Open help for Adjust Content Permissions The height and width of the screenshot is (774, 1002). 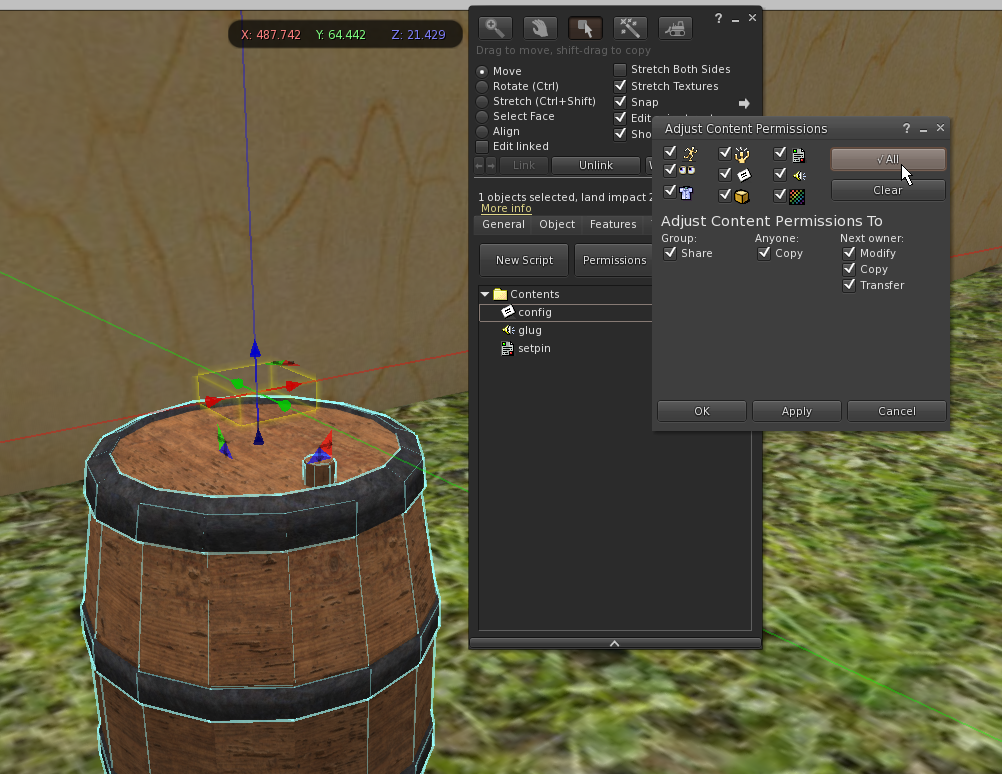click(907, 129)
